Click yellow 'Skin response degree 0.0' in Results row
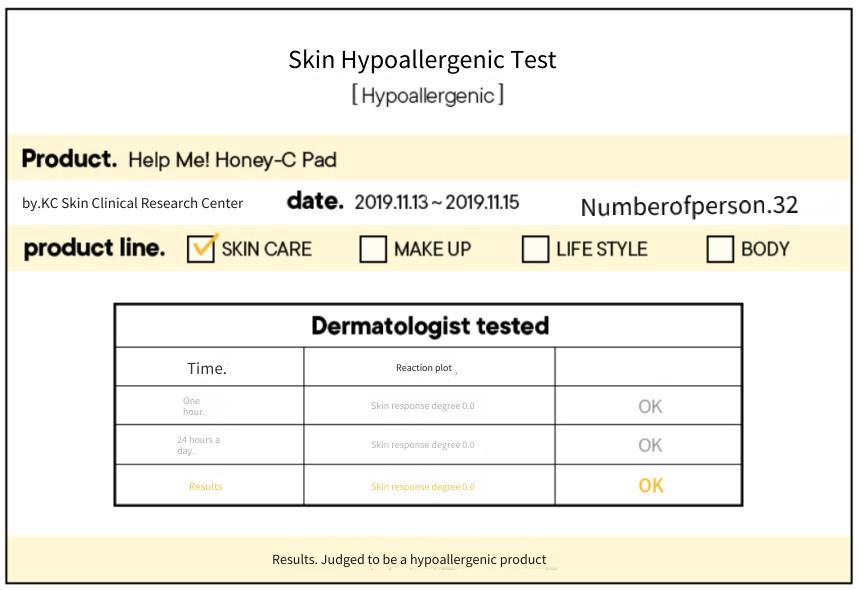Image resolution: width=860 pixels, height=590 pixels. pyautogui.click(x=422, y=487)
